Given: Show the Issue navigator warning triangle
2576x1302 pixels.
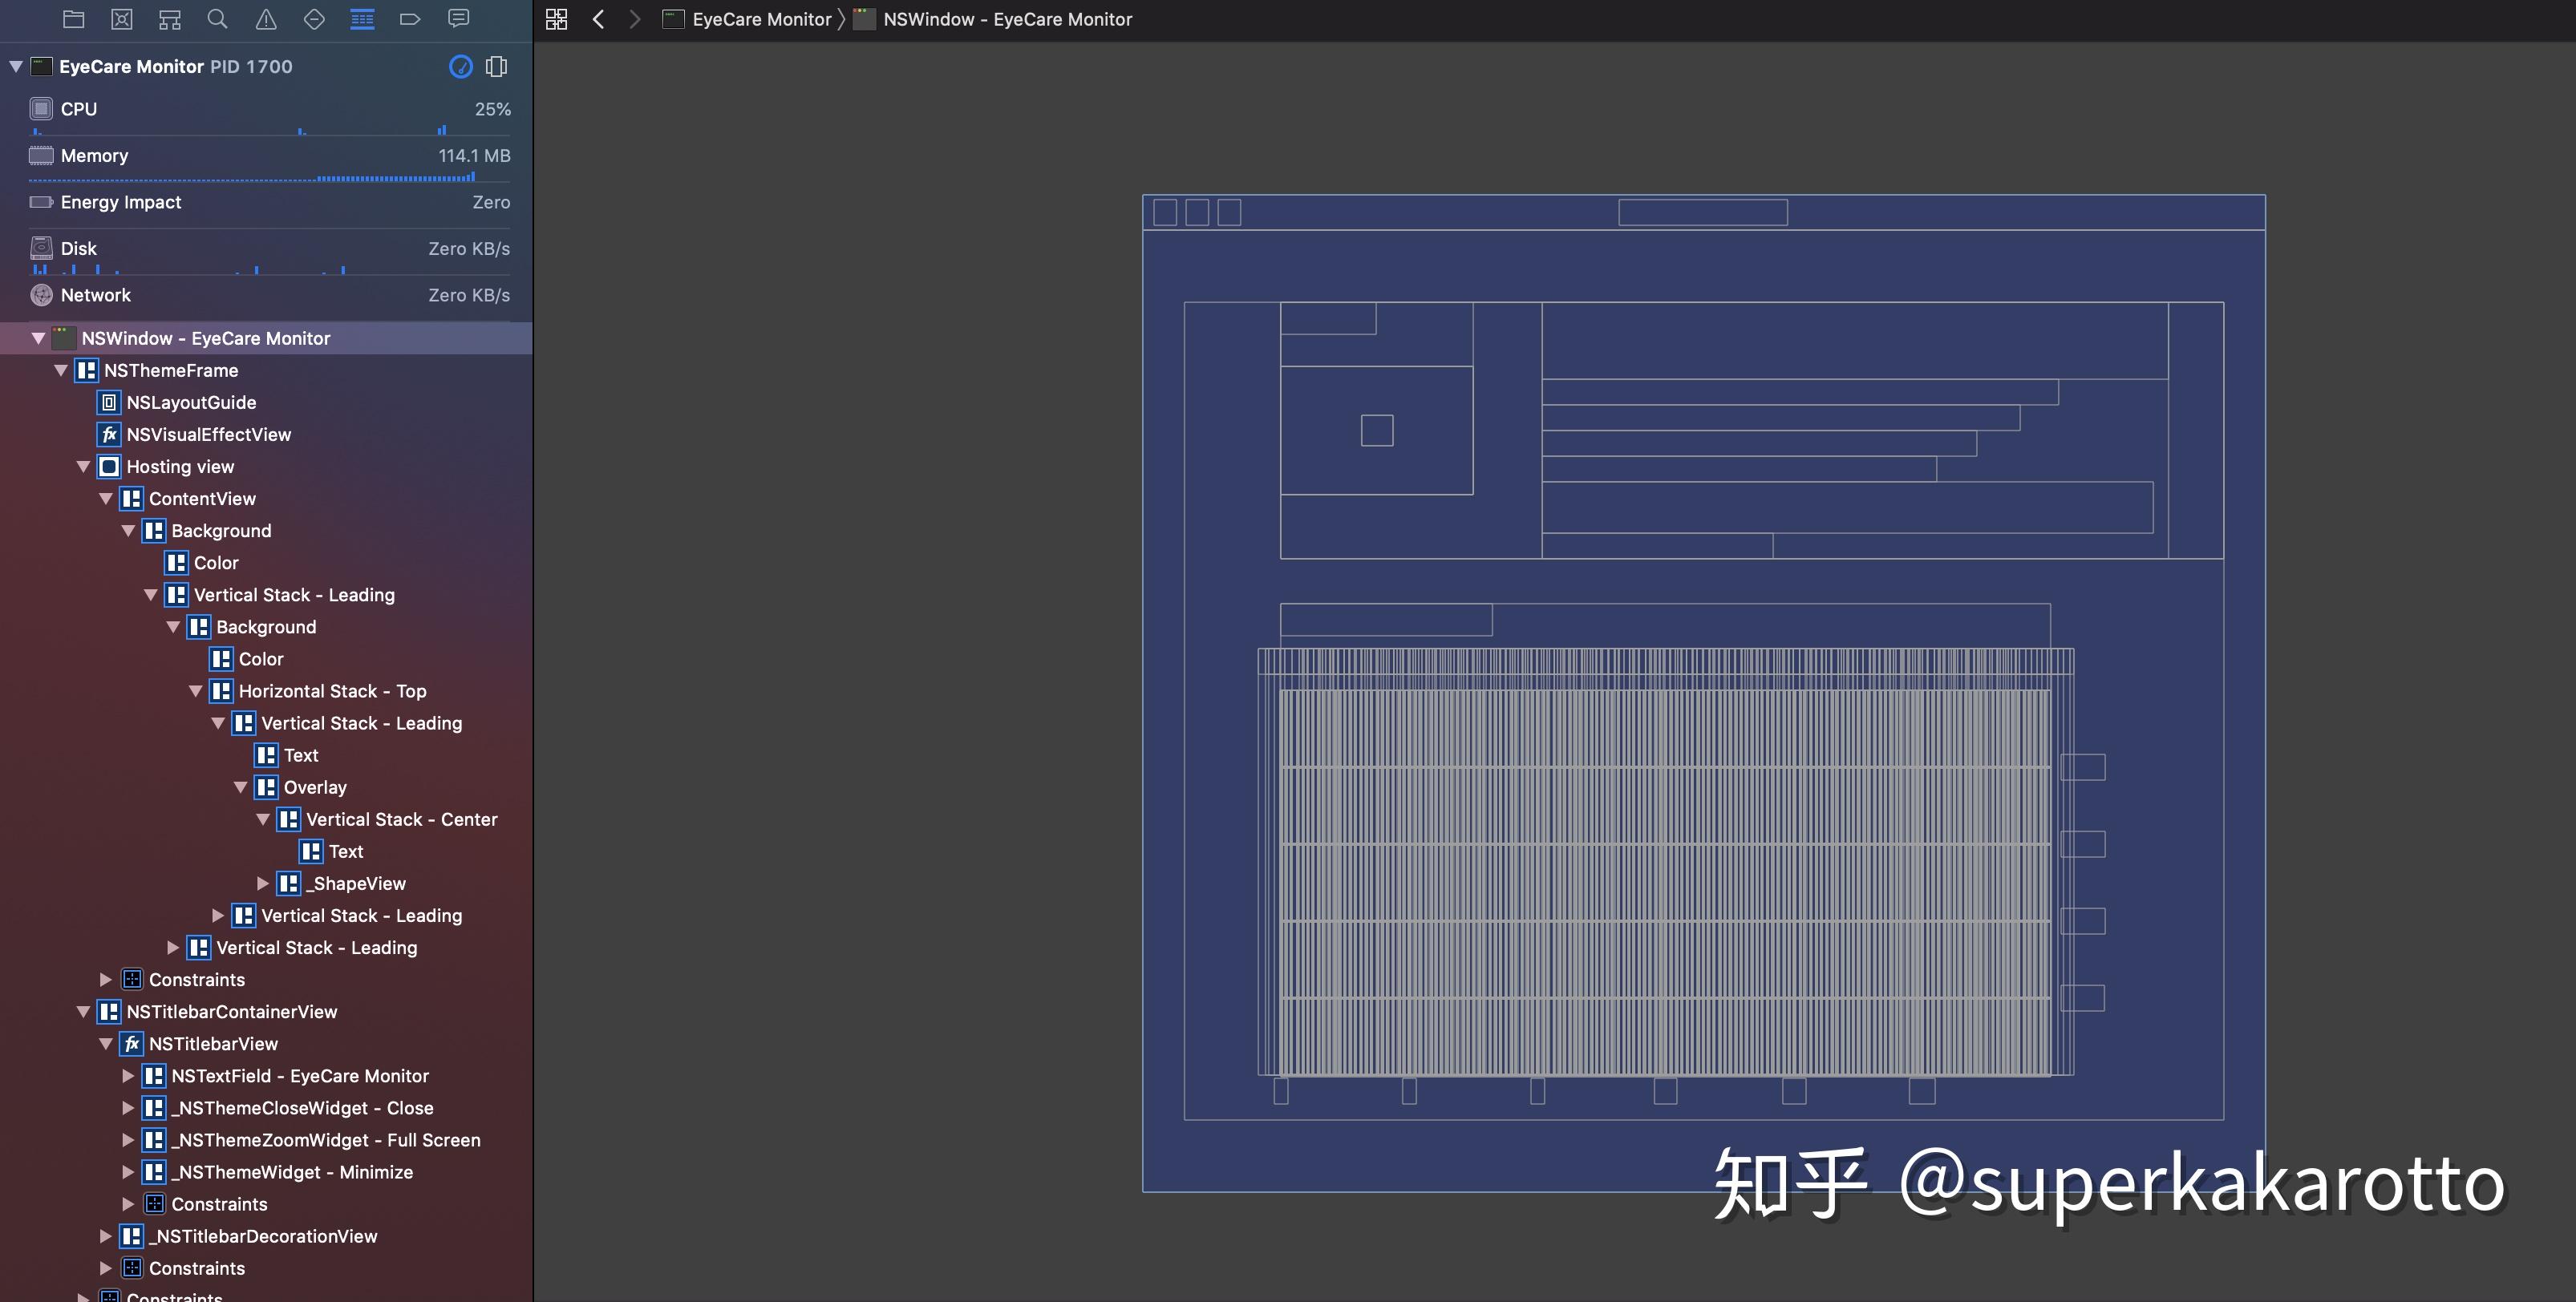Looking at the screenshot, I should click(265, 19).
